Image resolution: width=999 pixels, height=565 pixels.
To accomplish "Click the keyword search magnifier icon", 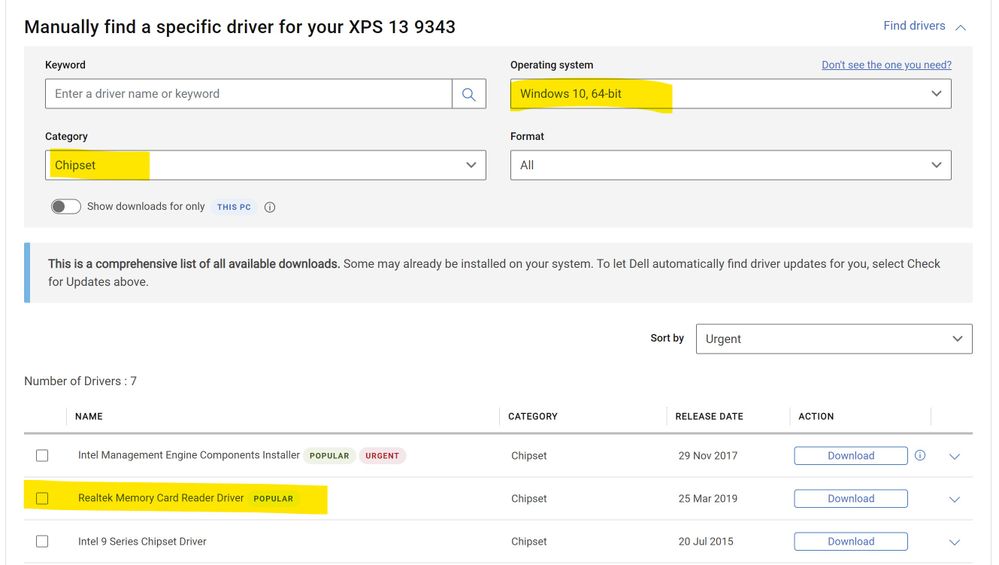I will pyautogui.click(x=469, y=94).
